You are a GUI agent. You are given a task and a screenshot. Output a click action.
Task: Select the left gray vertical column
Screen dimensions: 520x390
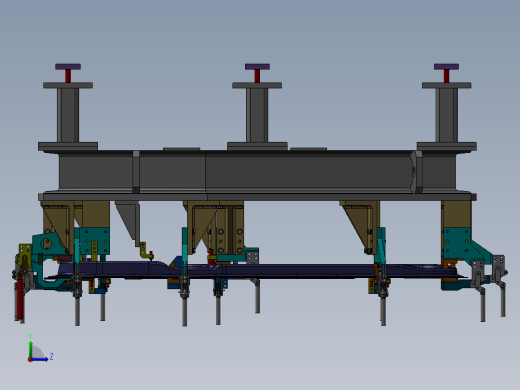(68, 115)
